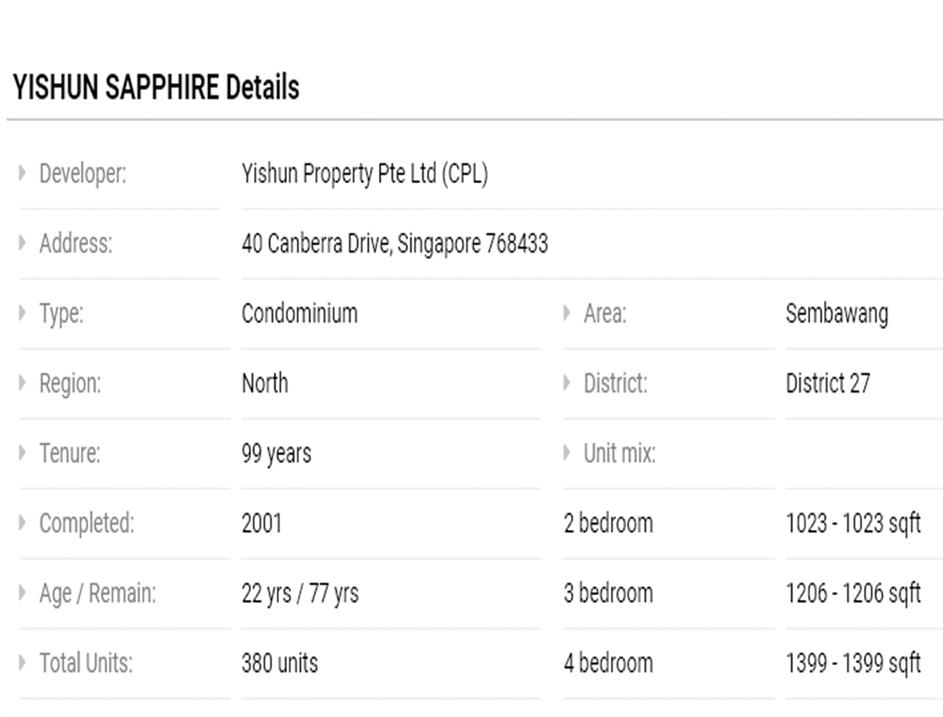Click the arrow marker beside Region
This screenshot has height=717, width=943.
pyautogui.click(x=23, y=383)
